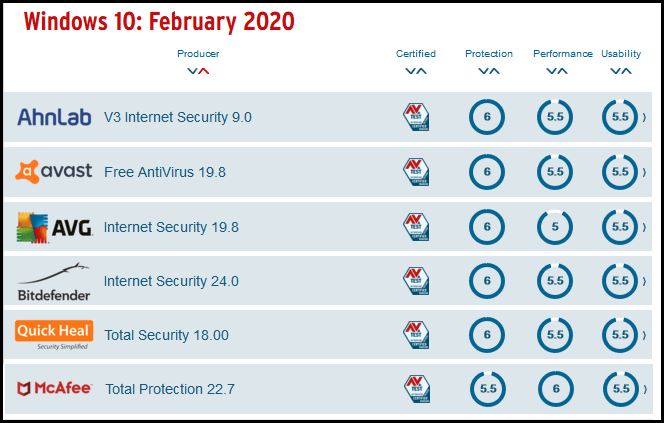
Task: Click the Avast logo
Action: [53, 171]
